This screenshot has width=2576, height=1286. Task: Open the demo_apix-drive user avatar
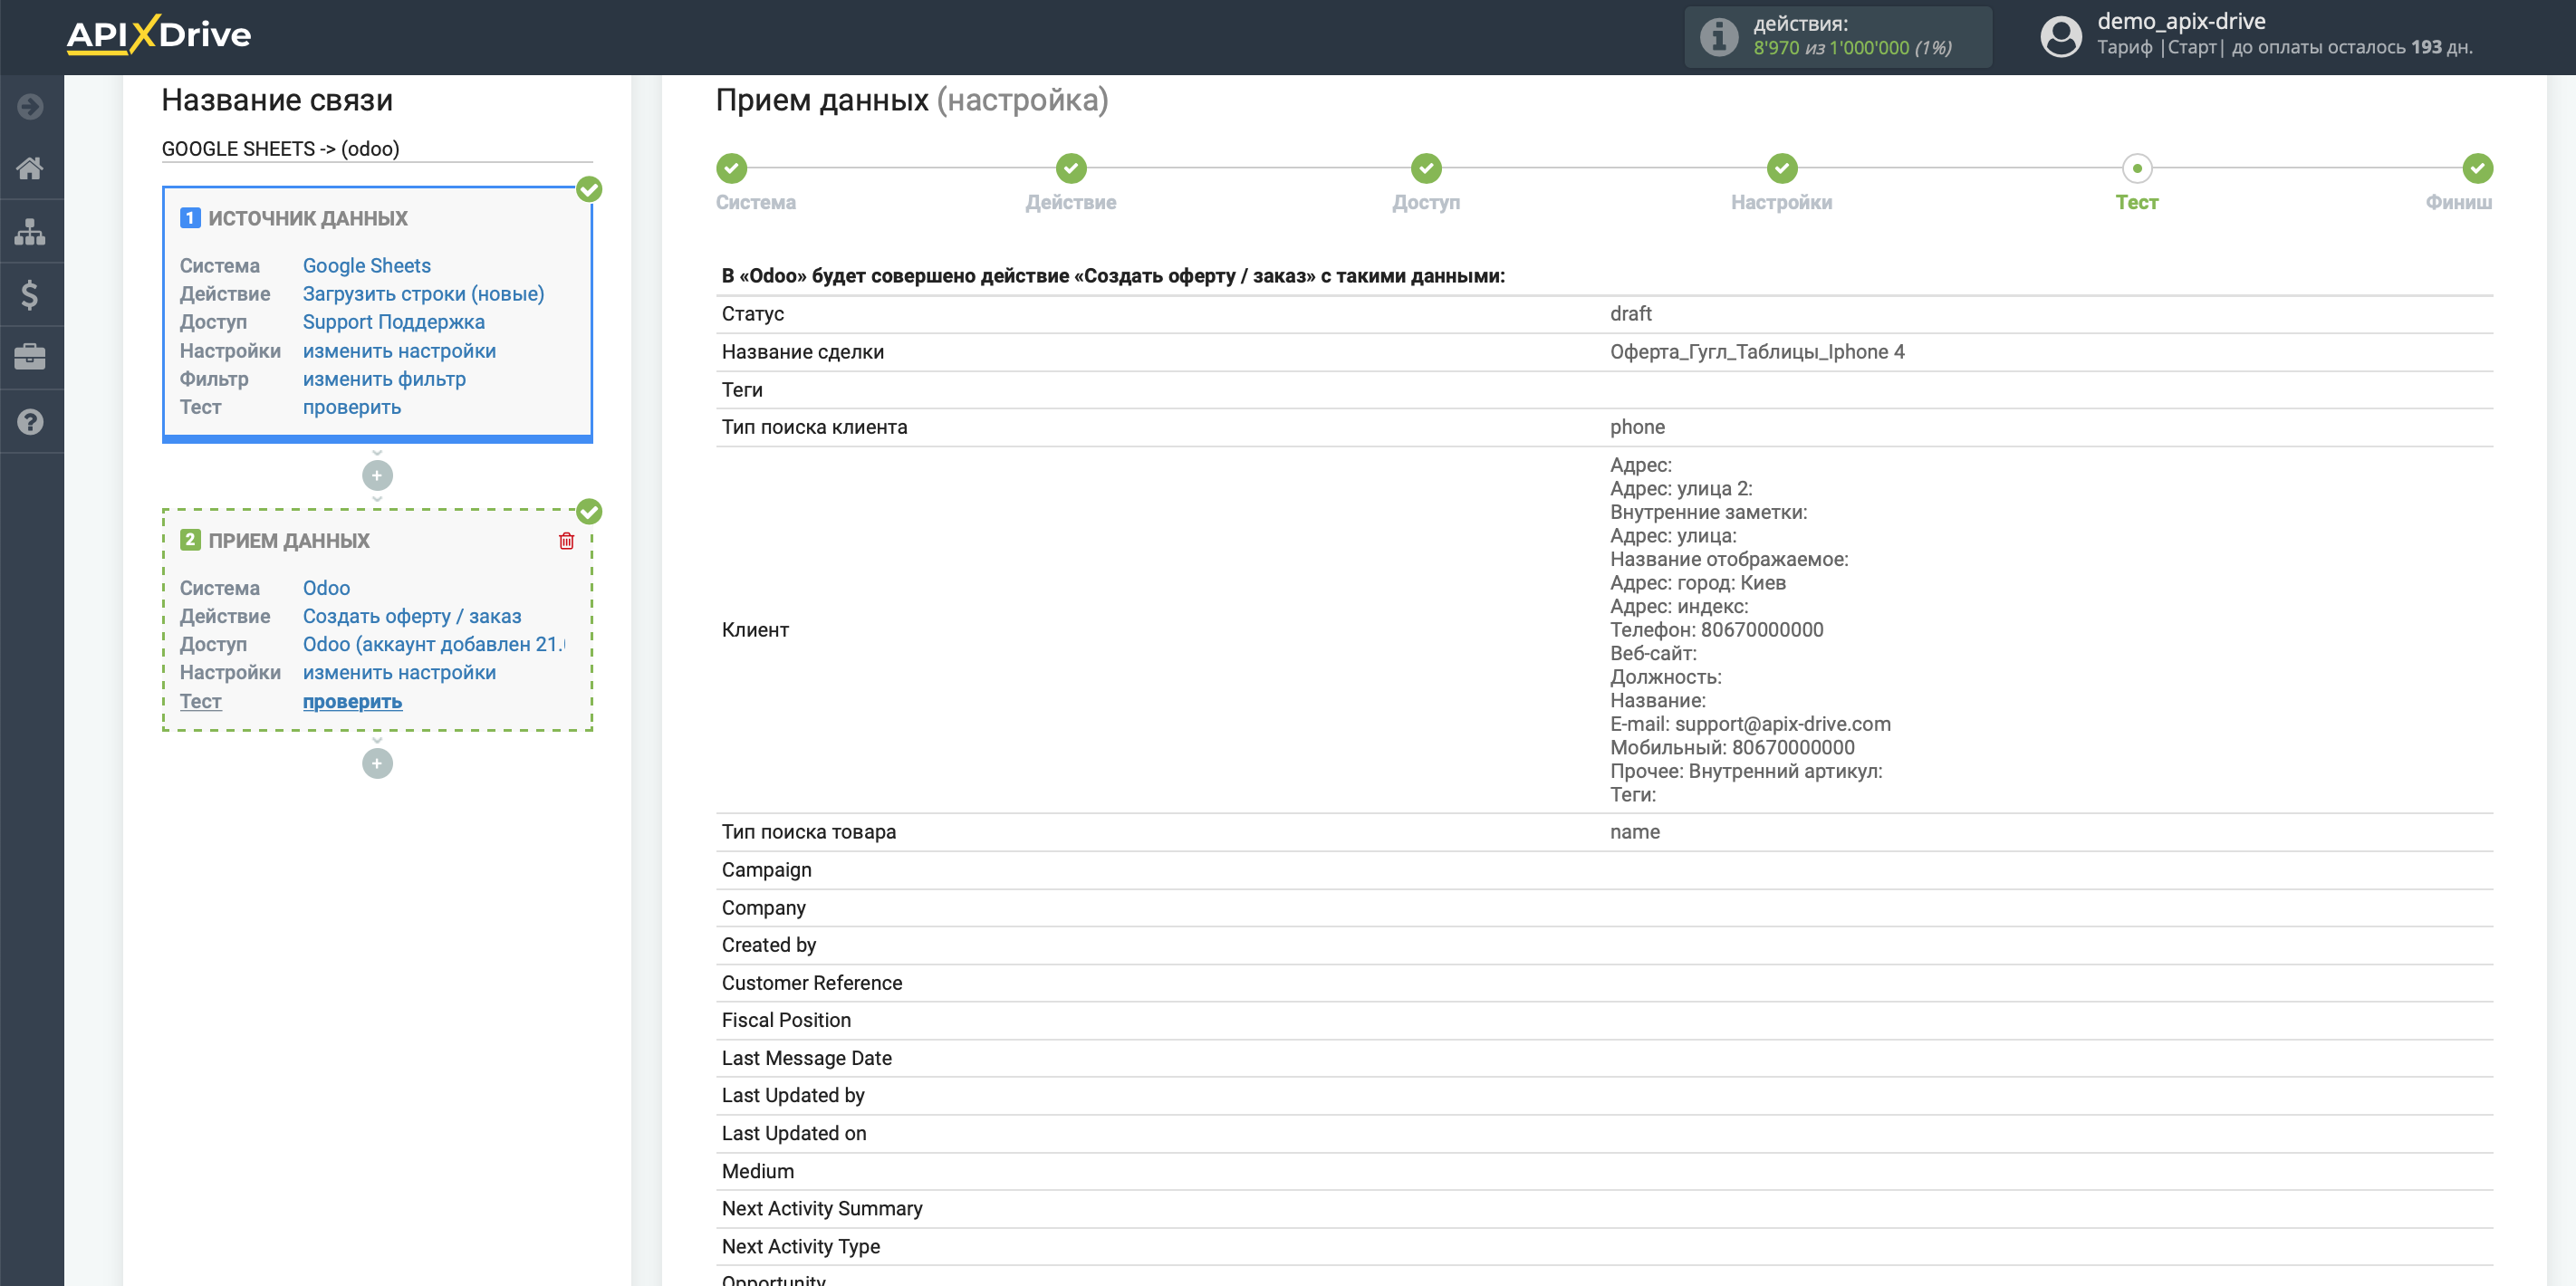pyautogui.click(x=2060, y=36)
